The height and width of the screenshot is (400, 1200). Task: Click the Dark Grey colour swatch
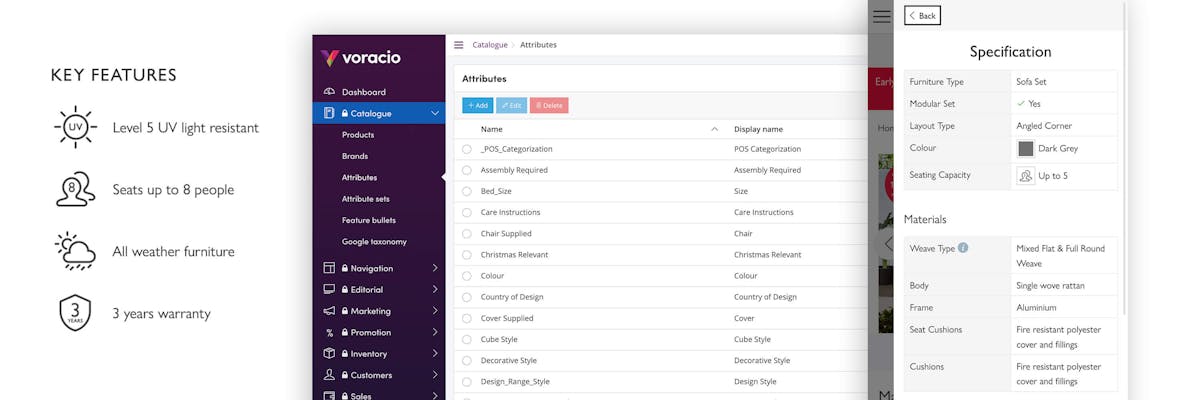click(x=1025, y=148)
